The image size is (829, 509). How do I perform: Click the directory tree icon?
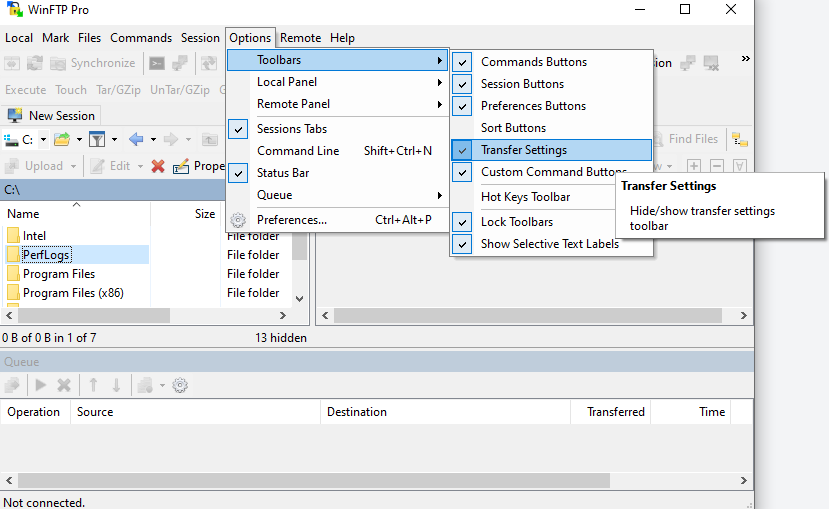point(740,140)
